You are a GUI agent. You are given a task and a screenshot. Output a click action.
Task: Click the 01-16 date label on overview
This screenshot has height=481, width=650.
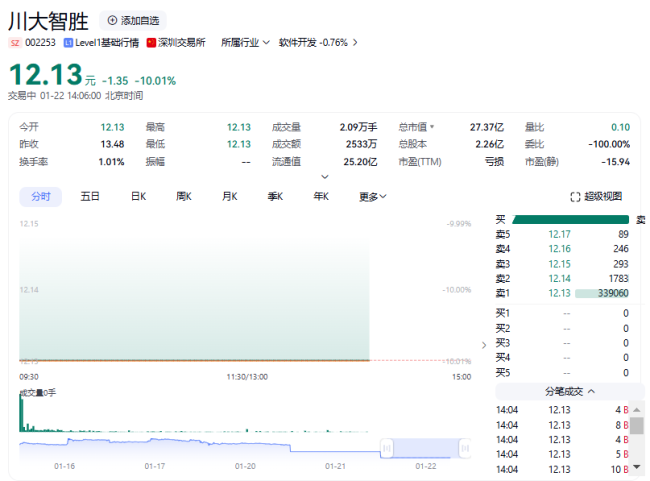[x=65, y=466]
